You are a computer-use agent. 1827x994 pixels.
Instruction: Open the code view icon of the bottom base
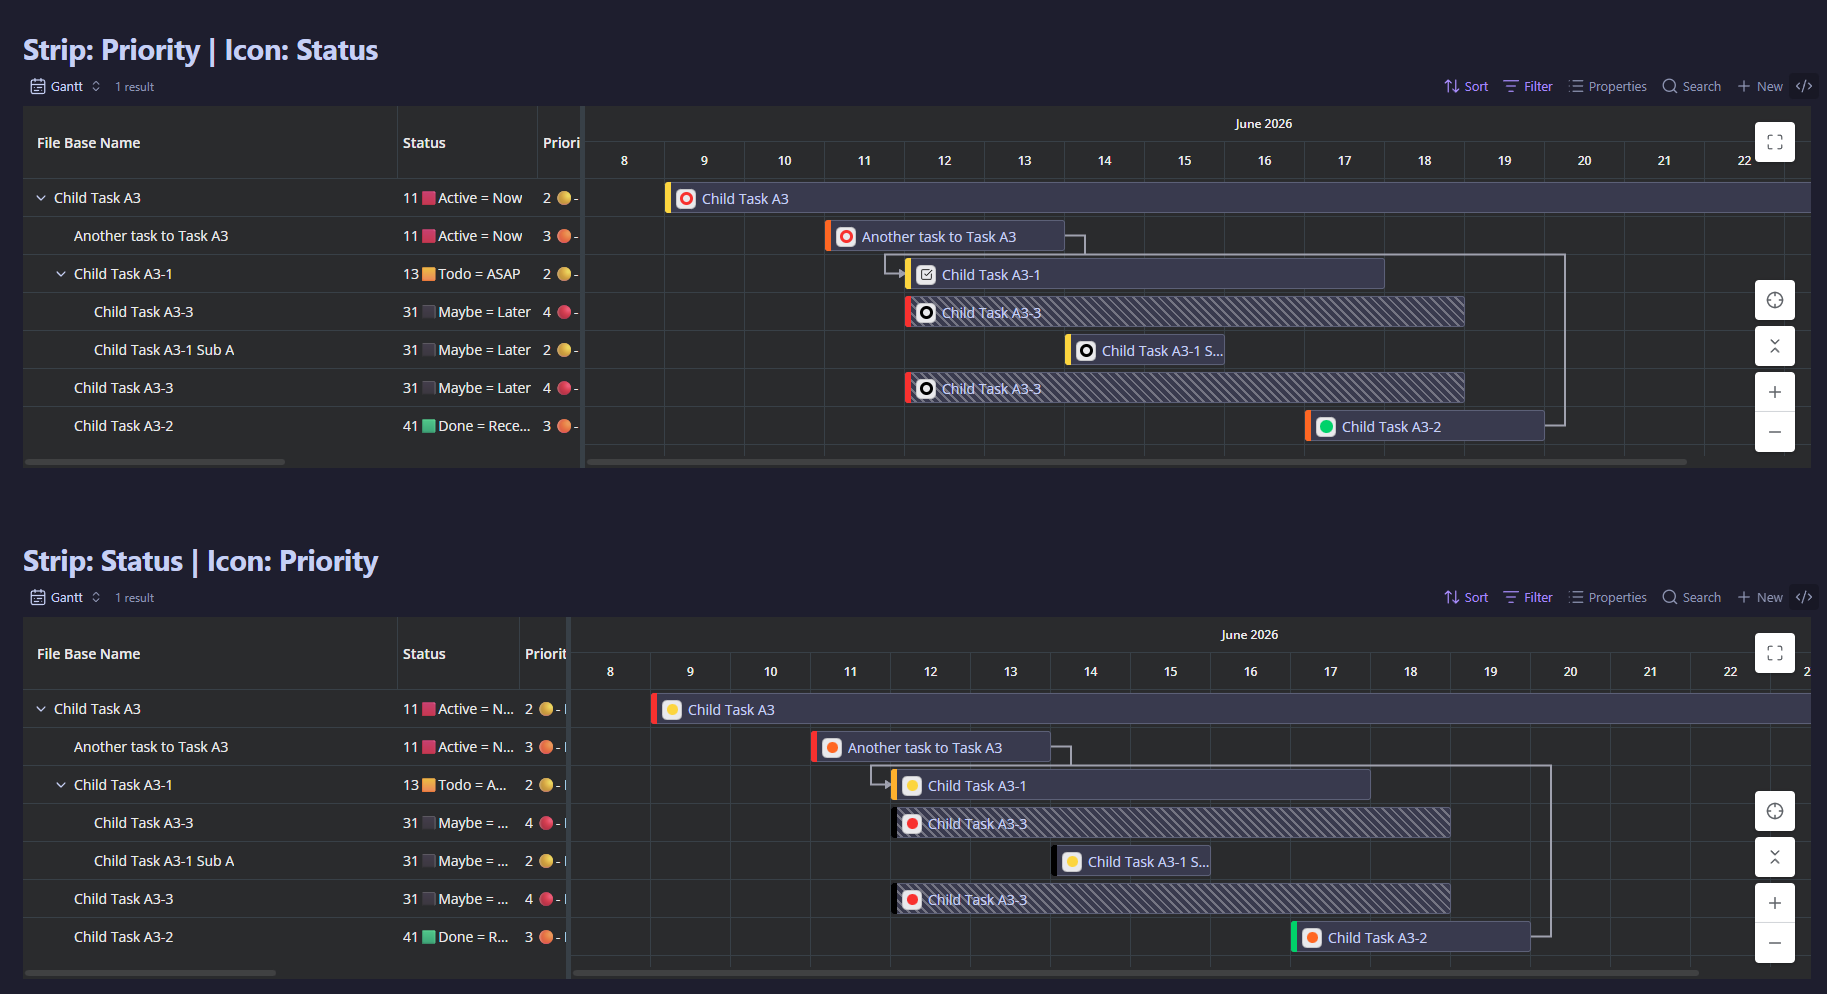[x=1804, y=597]
